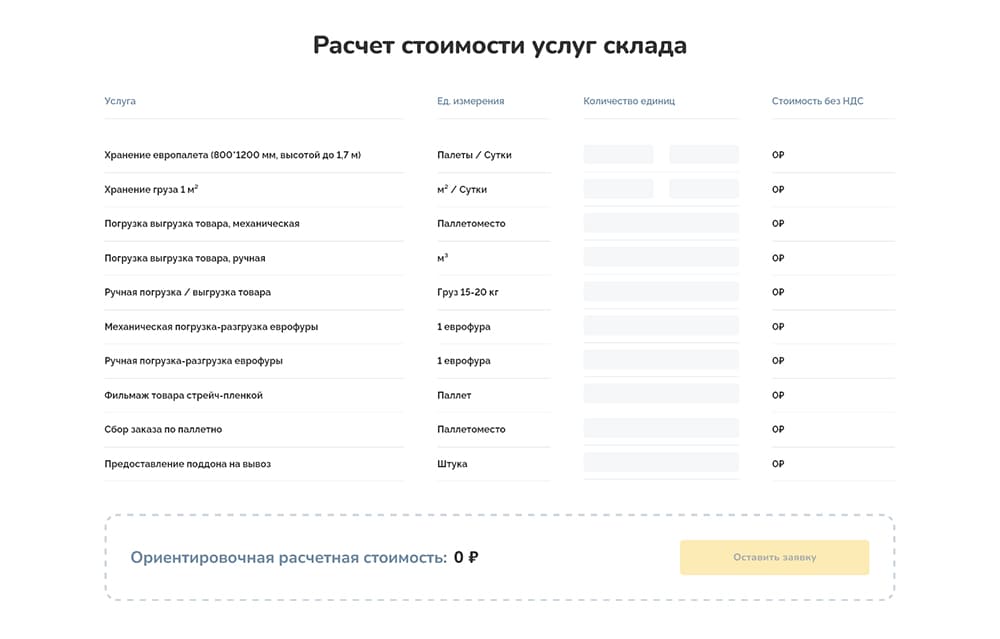Viewport: 1000px width, 639px height.
Task: Select the Фильмаж товара стрейч-пленкой text
Action: coord(183,395)
